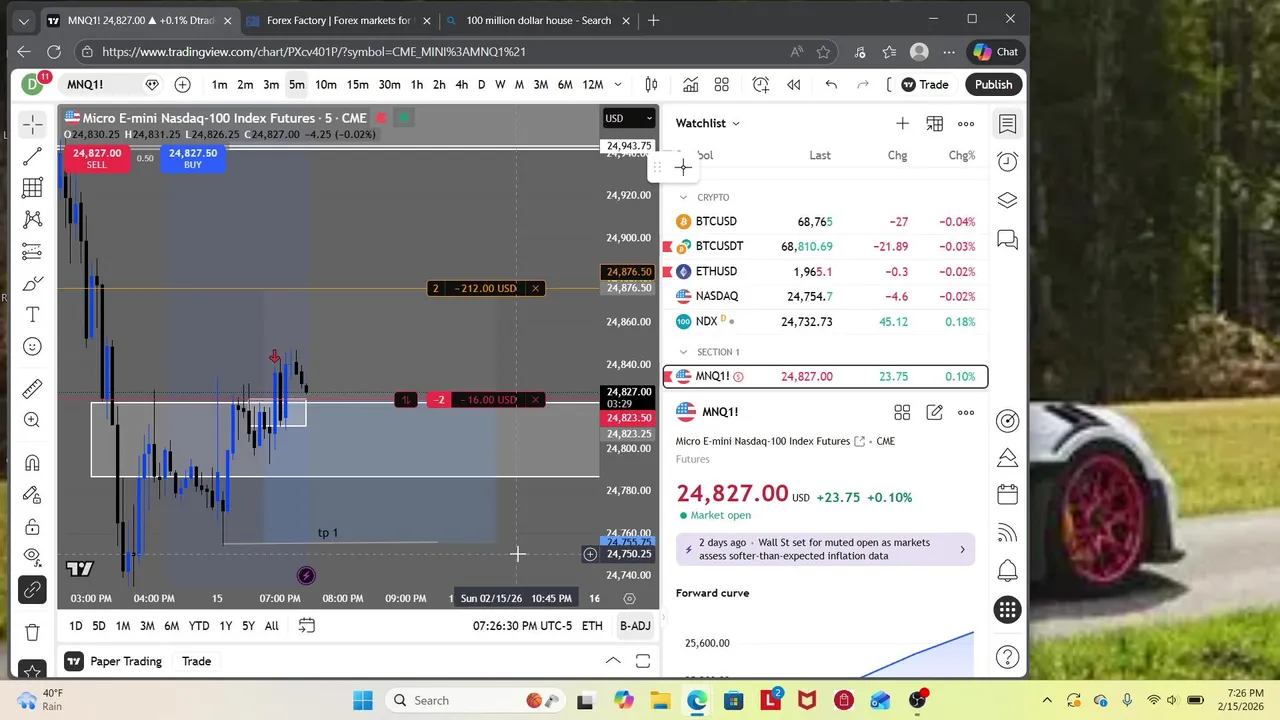The width and height of the screenshot is (1280, 720).
Task: Reverse the position at -16.00 USD
Action: [405, 400]
